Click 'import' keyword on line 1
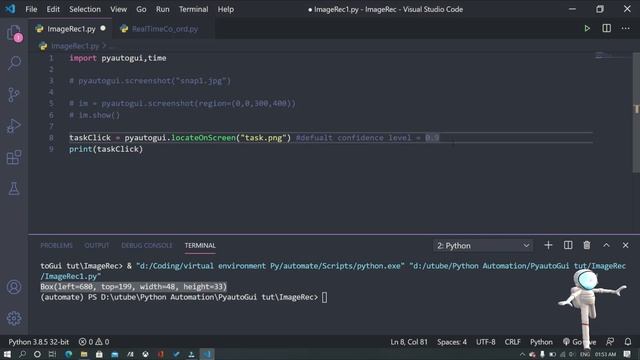This screenshot has height=360, width=640. tap(83, 58)
